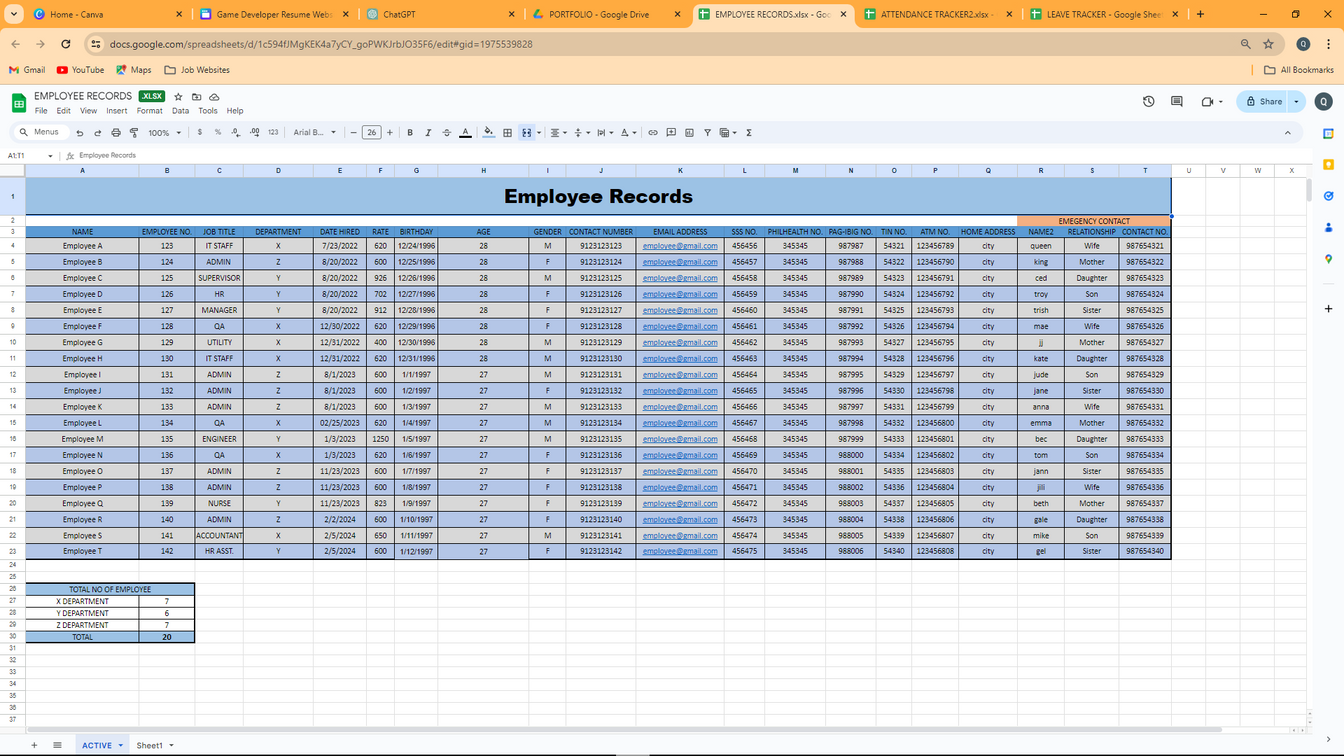
Task: Increase font size with plus button
Action: [390, 133]
